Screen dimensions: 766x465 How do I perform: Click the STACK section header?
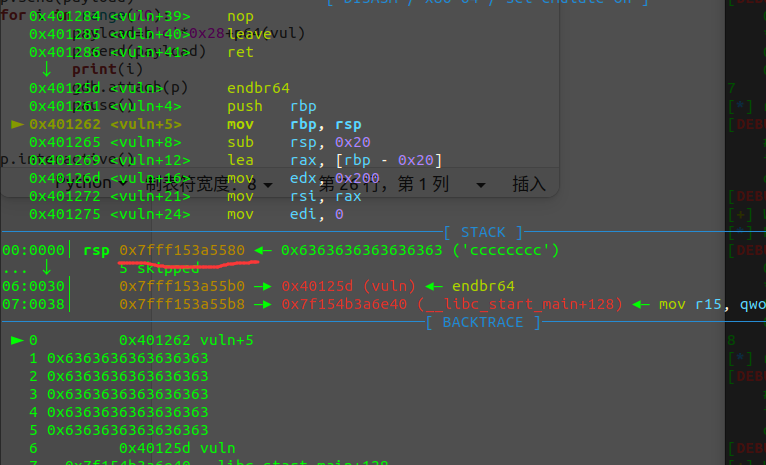click(483, 232)
